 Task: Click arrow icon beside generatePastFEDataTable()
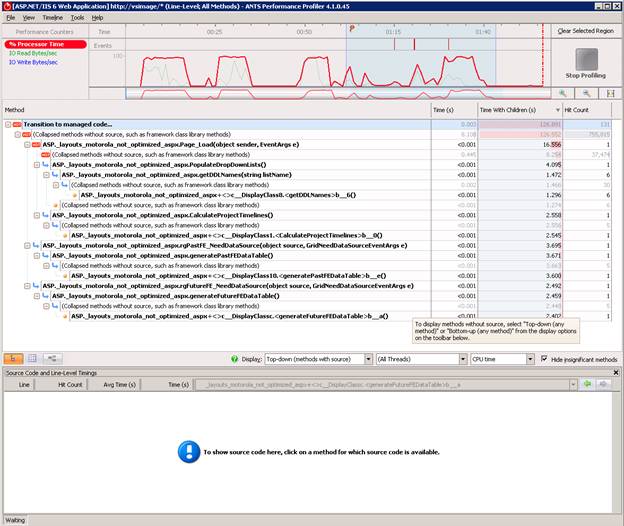(x=46, y=255)
